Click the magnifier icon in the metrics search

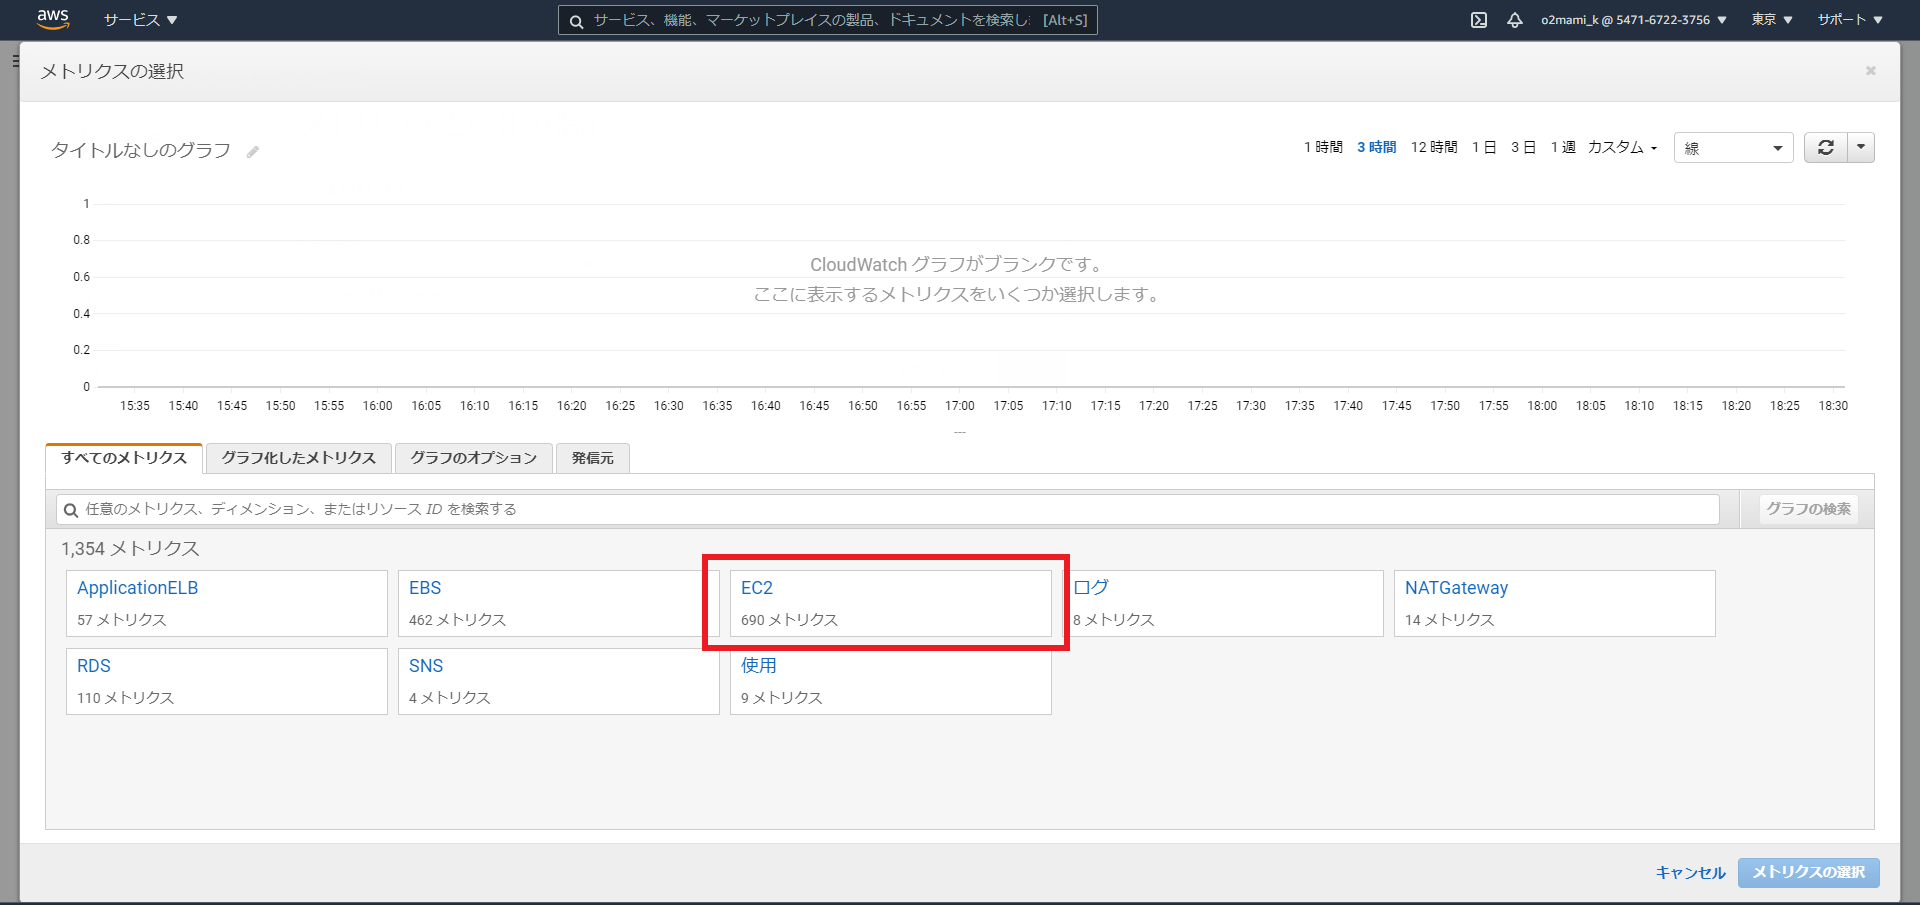click(71, 510)
